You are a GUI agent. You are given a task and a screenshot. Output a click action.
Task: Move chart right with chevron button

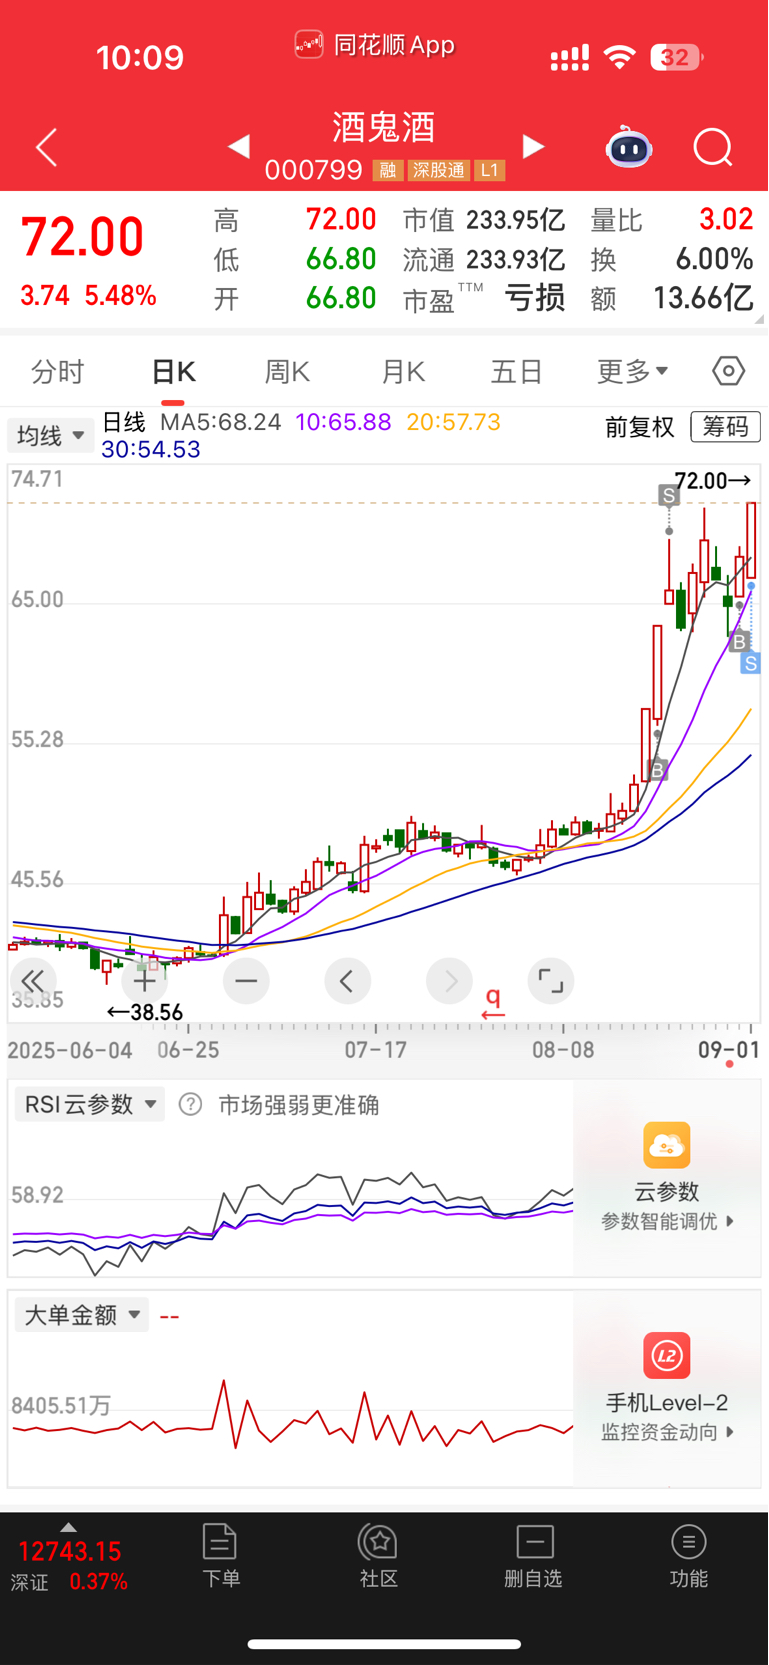[x=449, y=981]
